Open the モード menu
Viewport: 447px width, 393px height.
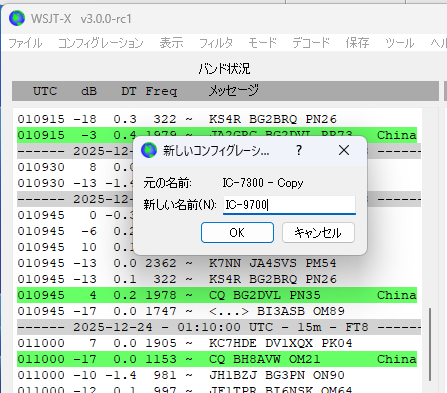tap(263, 43)
